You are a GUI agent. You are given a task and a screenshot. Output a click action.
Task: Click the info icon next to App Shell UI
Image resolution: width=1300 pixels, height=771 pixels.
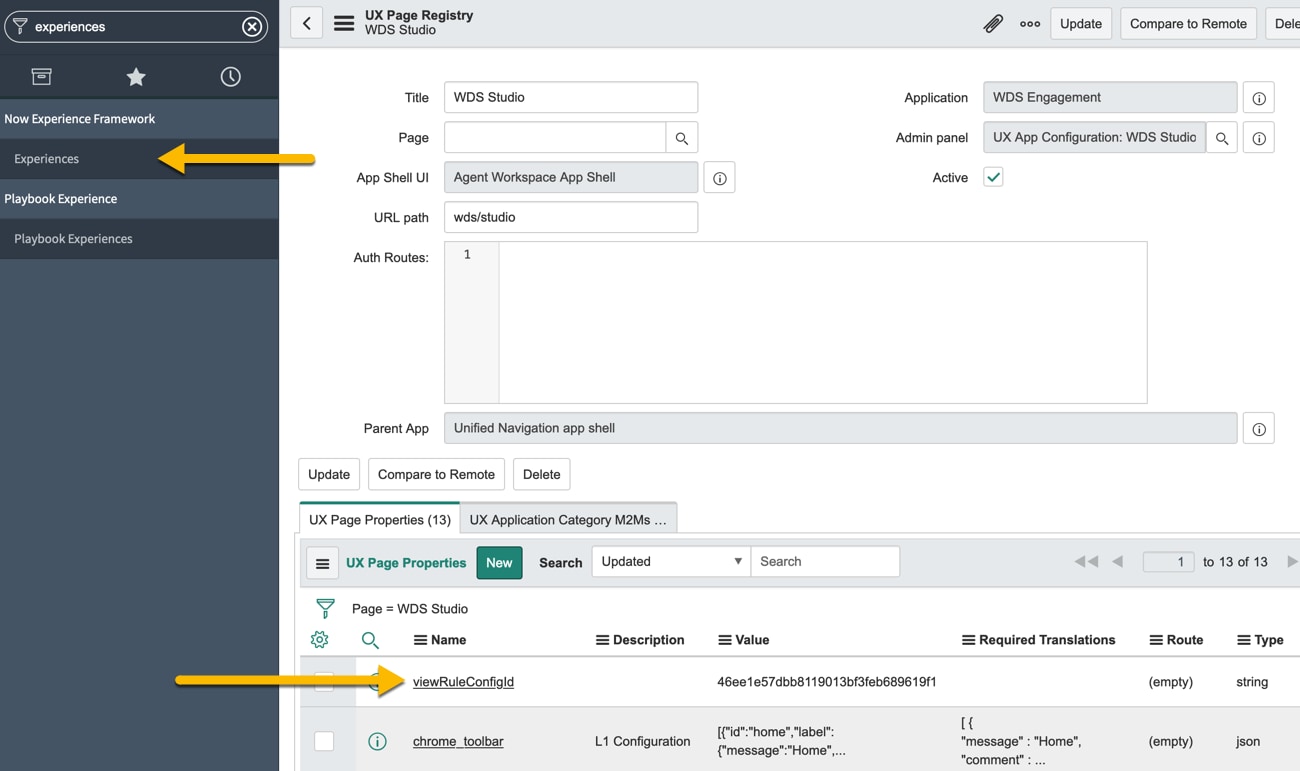(x=718, y=177)
